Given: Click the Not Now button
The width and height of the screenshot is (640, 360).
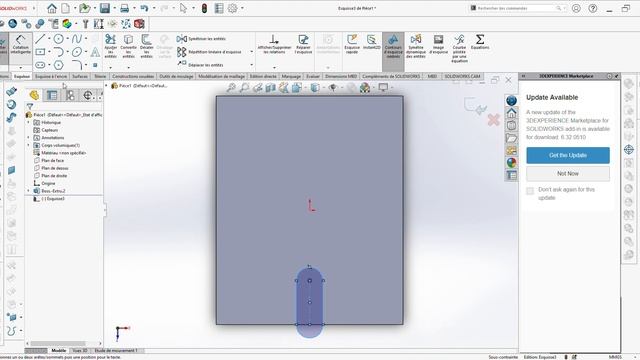Looking at the screenshot, I should click(568, 173).
